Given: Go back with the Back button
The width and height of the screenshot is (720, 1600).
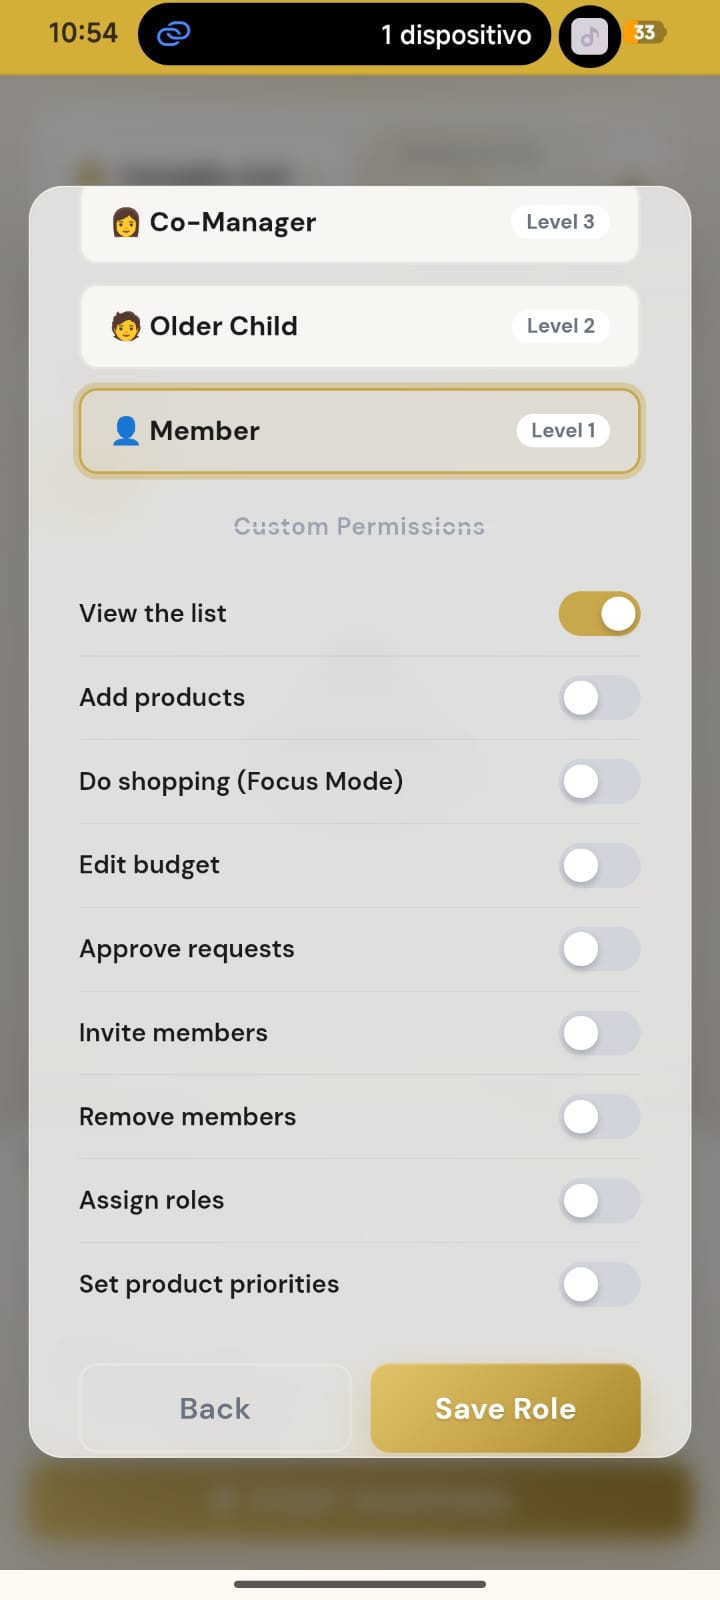Looking at the screenshot, I should [x=215, y=1408].
